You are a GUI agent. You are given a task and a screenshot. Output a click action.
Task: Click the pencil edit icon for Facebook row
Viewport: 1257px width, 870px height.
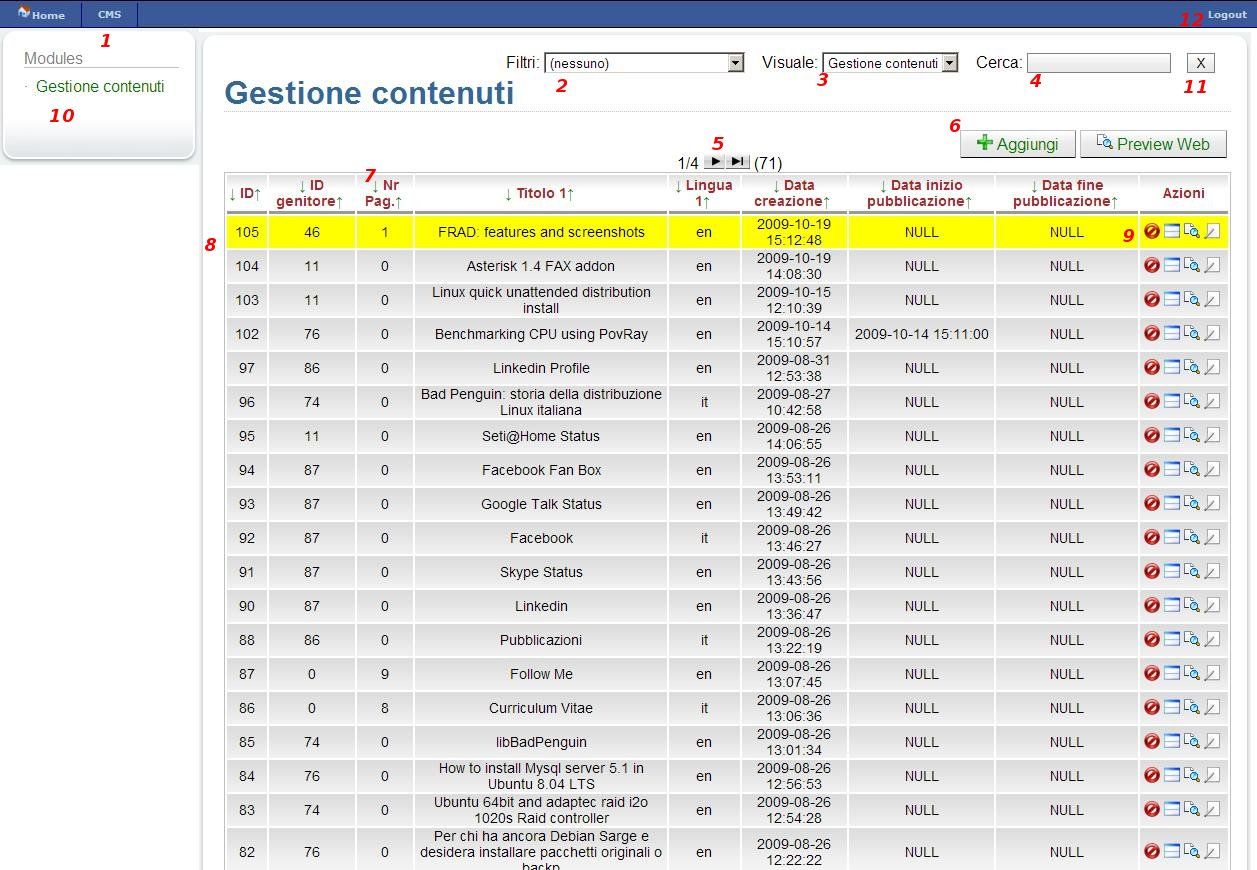[1212, 538]
